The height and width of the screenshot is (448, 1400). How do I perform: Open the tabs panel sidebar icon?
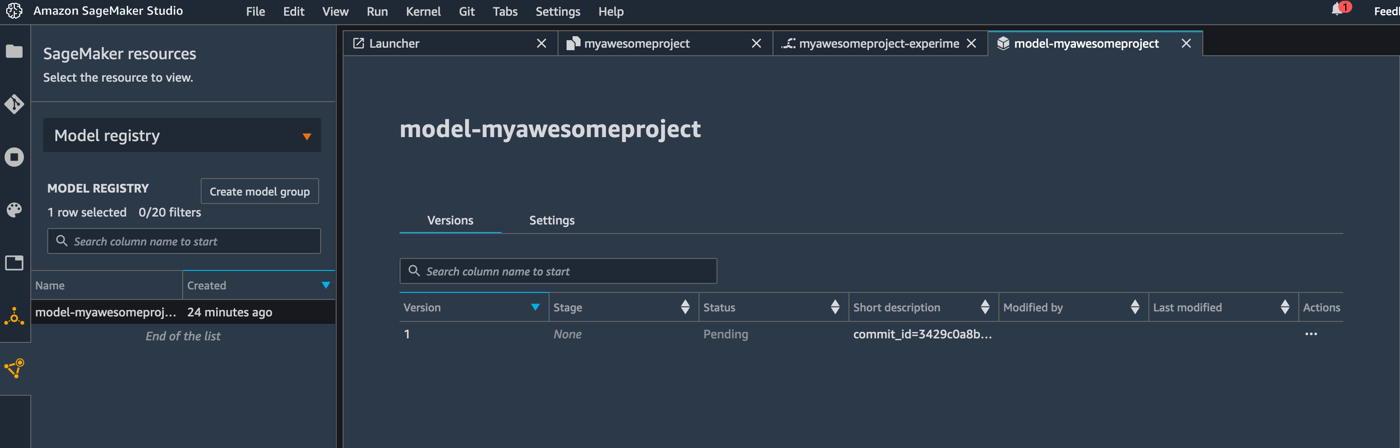pos(14,263)
